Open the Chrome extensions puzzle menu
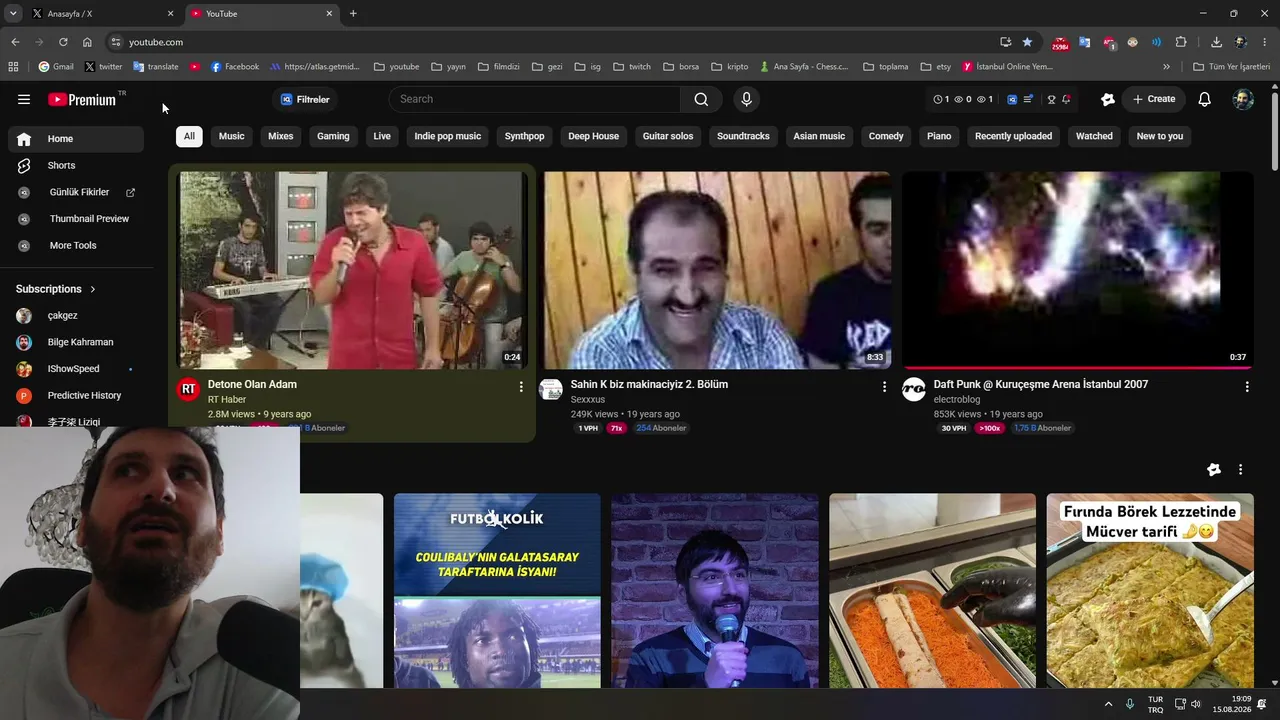Image resolution: width=1280 pixels, height=720 pixels. [x=1181, y=42]
